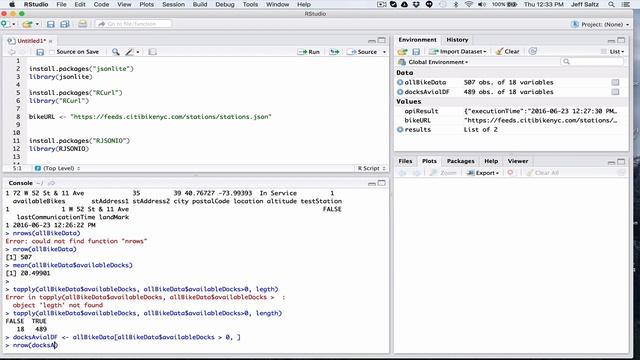Maximize the Plots pane
This screenshot has height=360, width=640.
(x=621, y=162)
